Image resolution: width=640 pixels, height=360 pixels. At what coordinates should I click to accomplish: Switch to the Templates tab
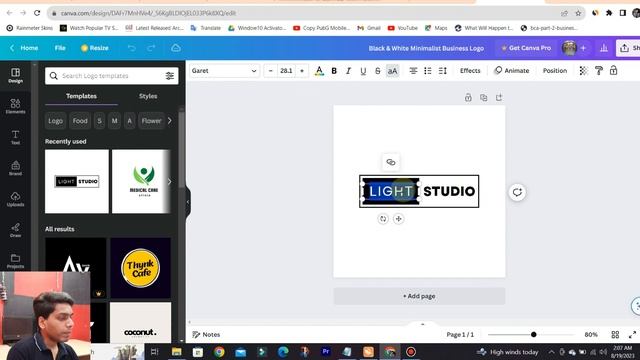(81, 96)
